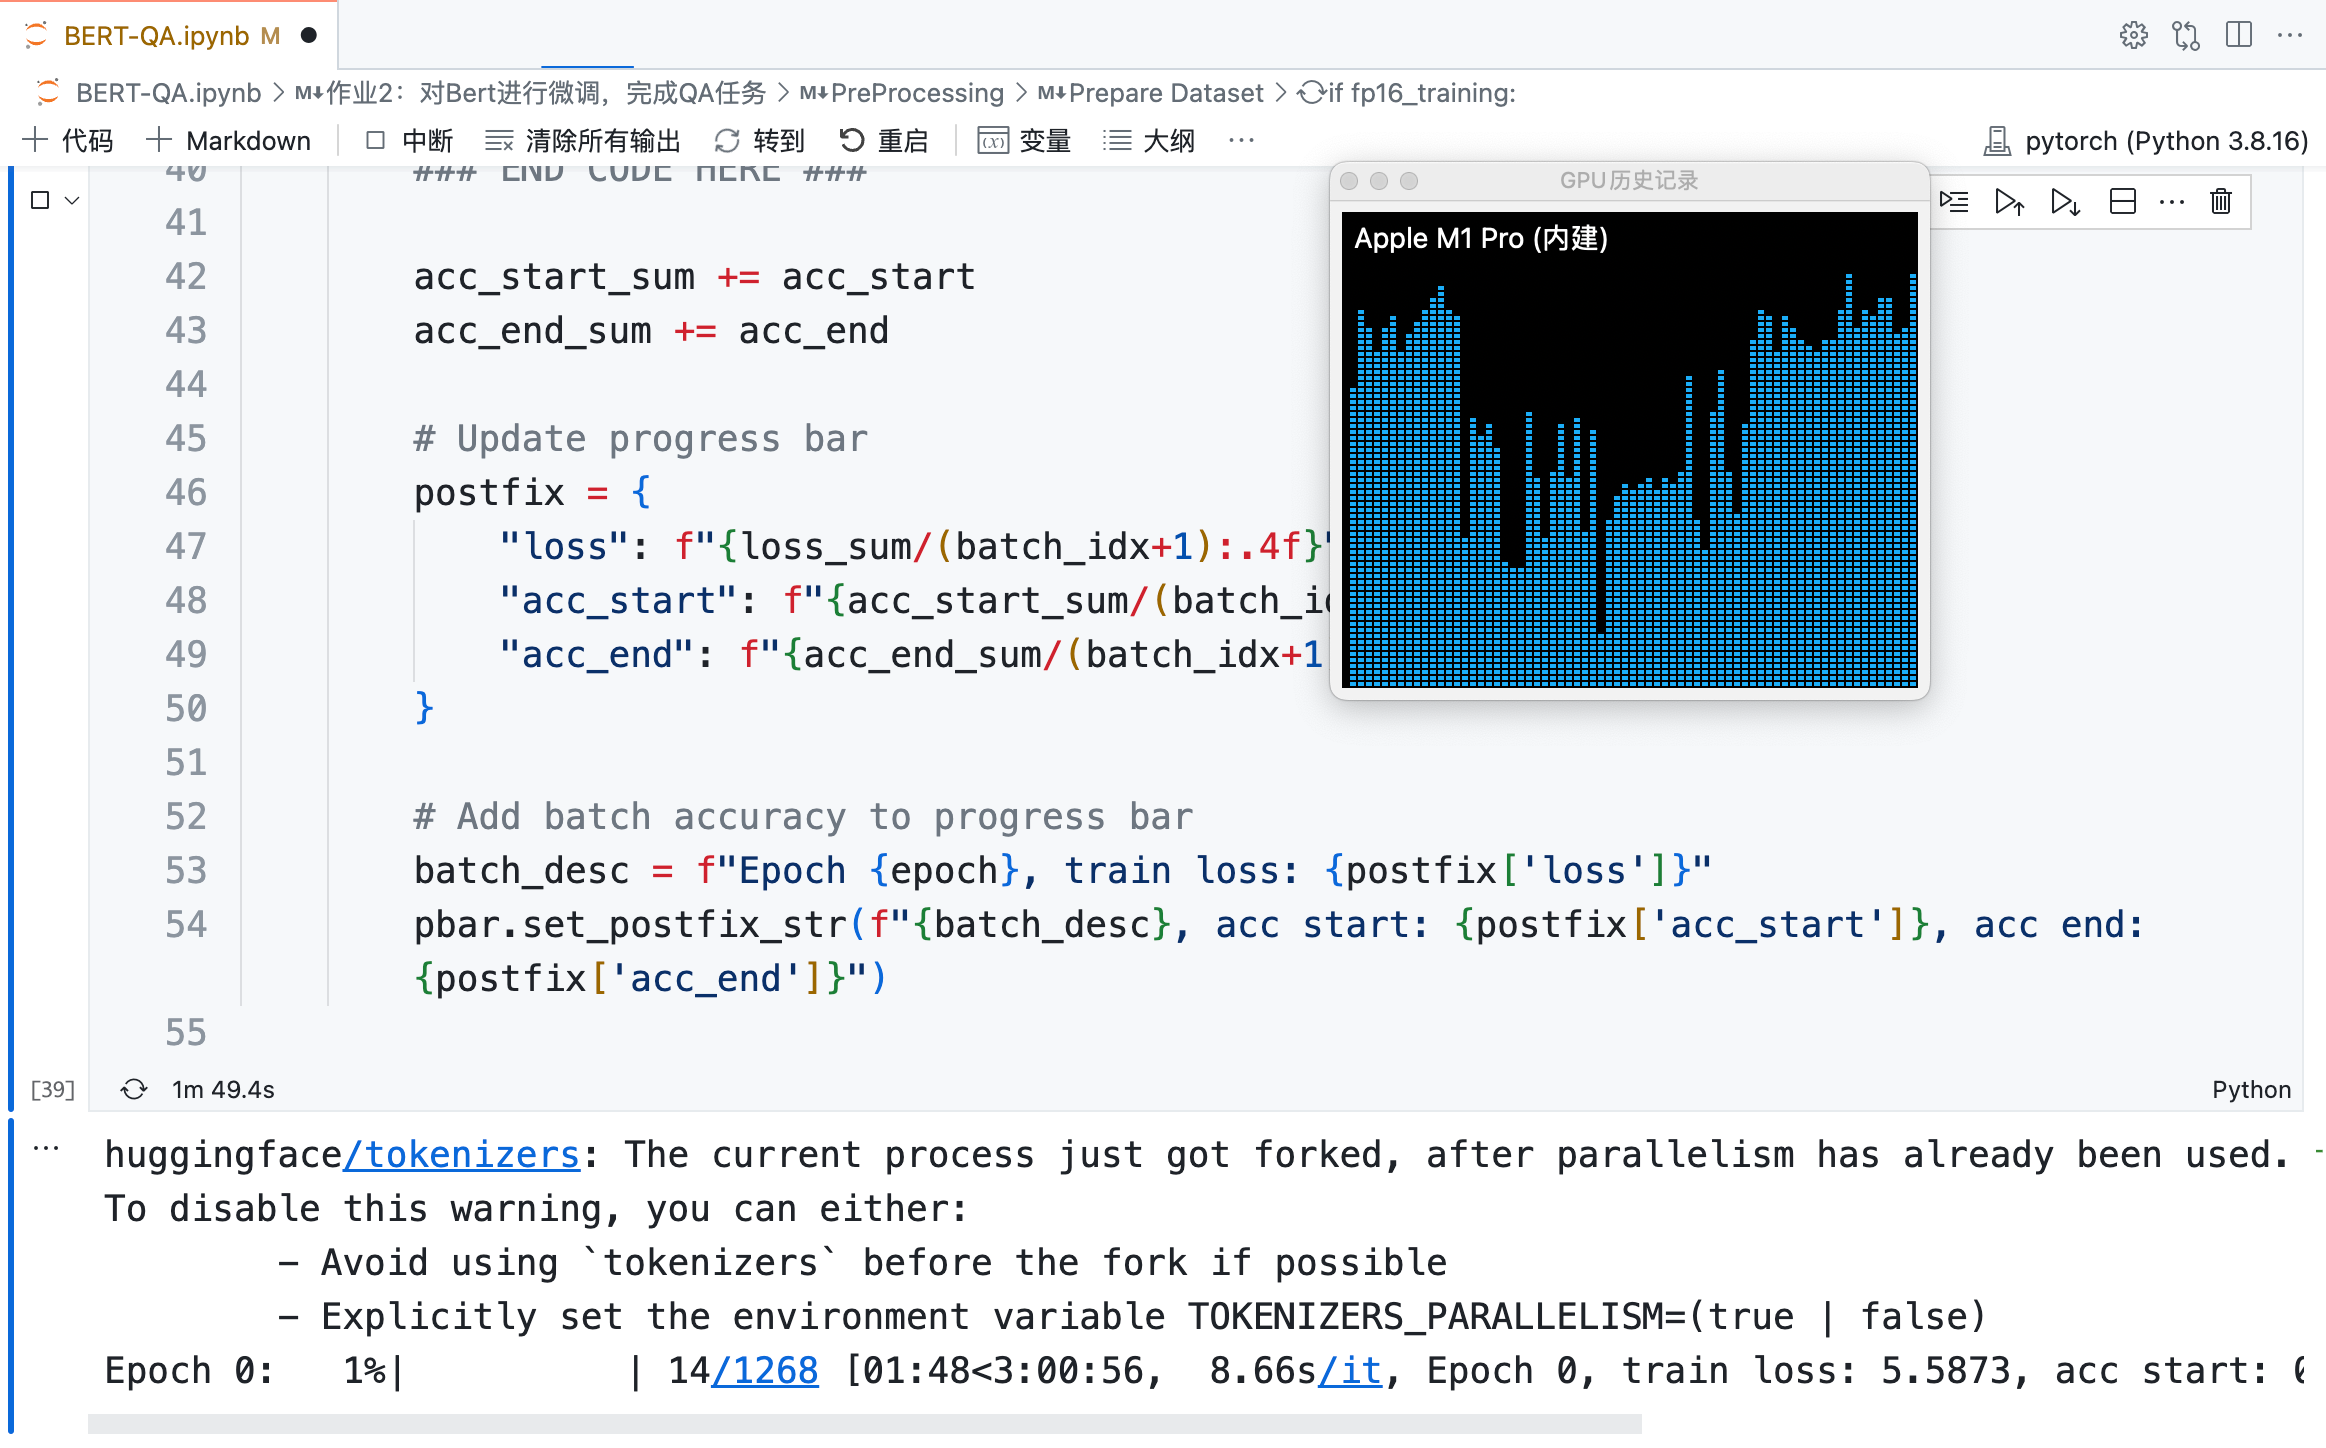Open the source control diff icon
The height and width of the screenshot is (1448, 2326).
[2186, 36]
